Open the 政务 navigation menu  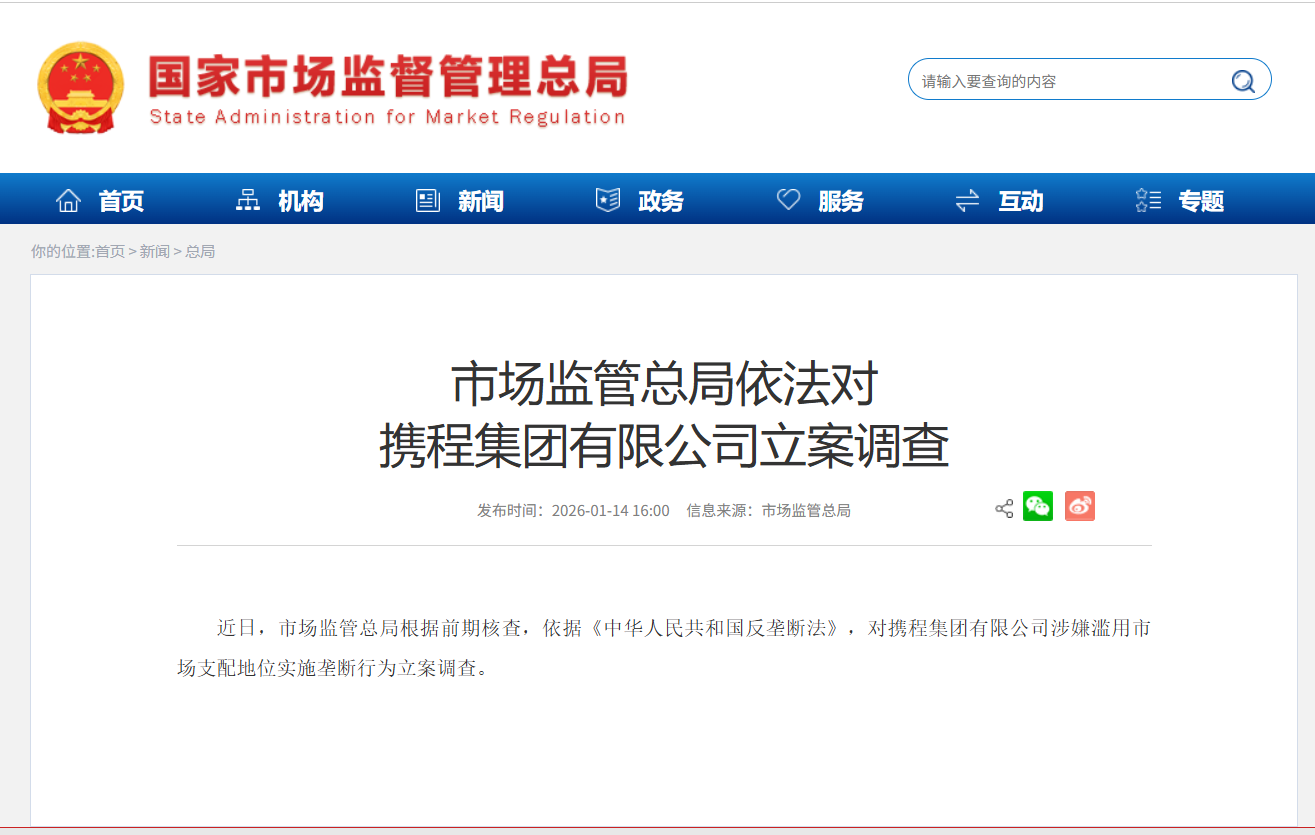pyautogui.click(x=661, y=201)
